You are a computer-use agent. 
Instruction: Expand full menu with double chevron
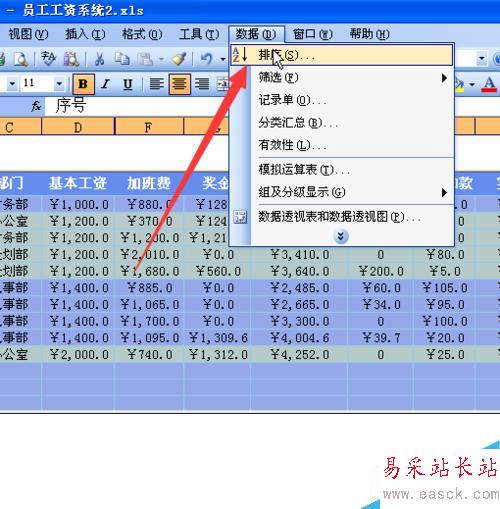[x=341, y=236]
